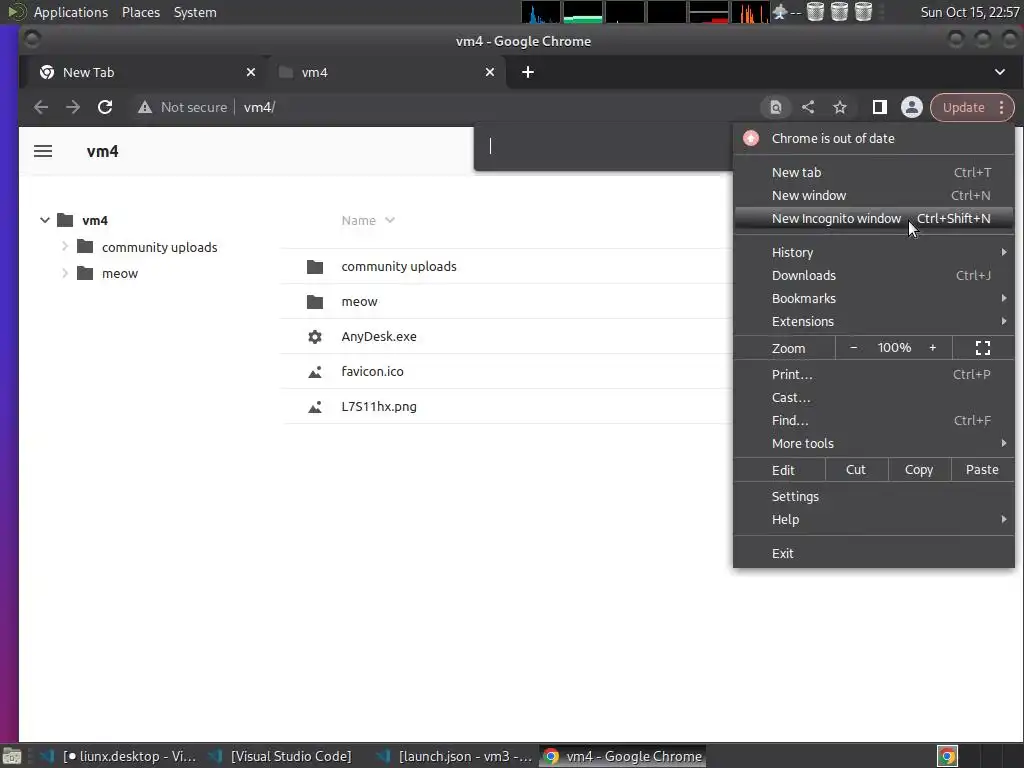
Task: Click the address bar URL vm4/
Action: [259, 107]
